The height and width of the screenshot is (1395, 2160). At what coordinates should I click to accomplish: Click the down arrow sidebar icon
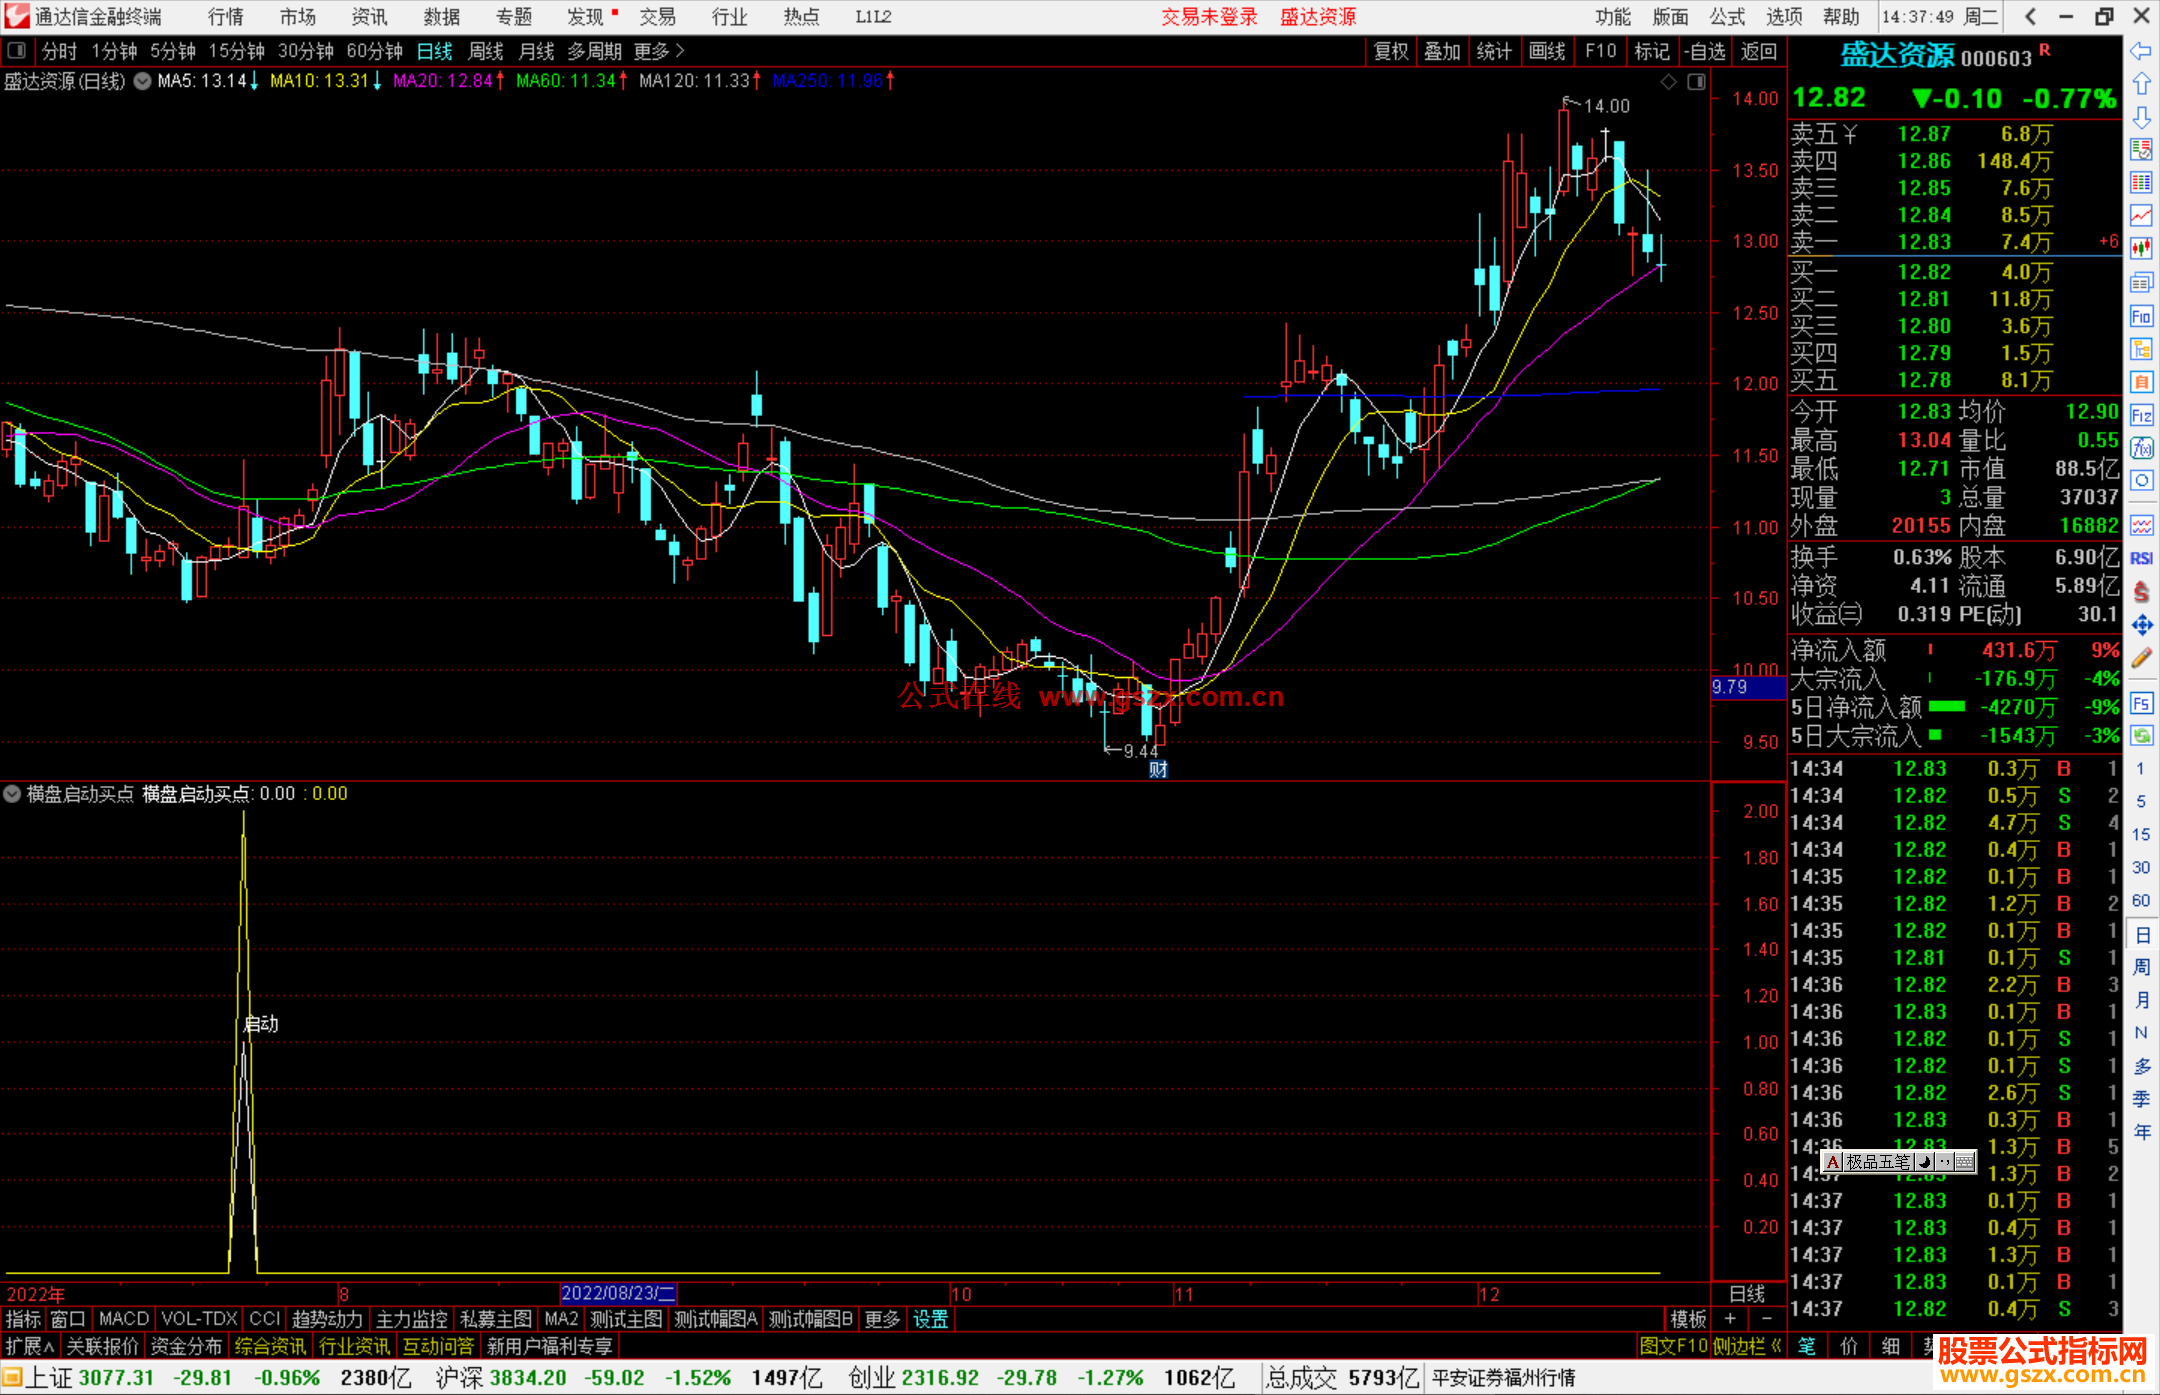[x=2141, y=117]
